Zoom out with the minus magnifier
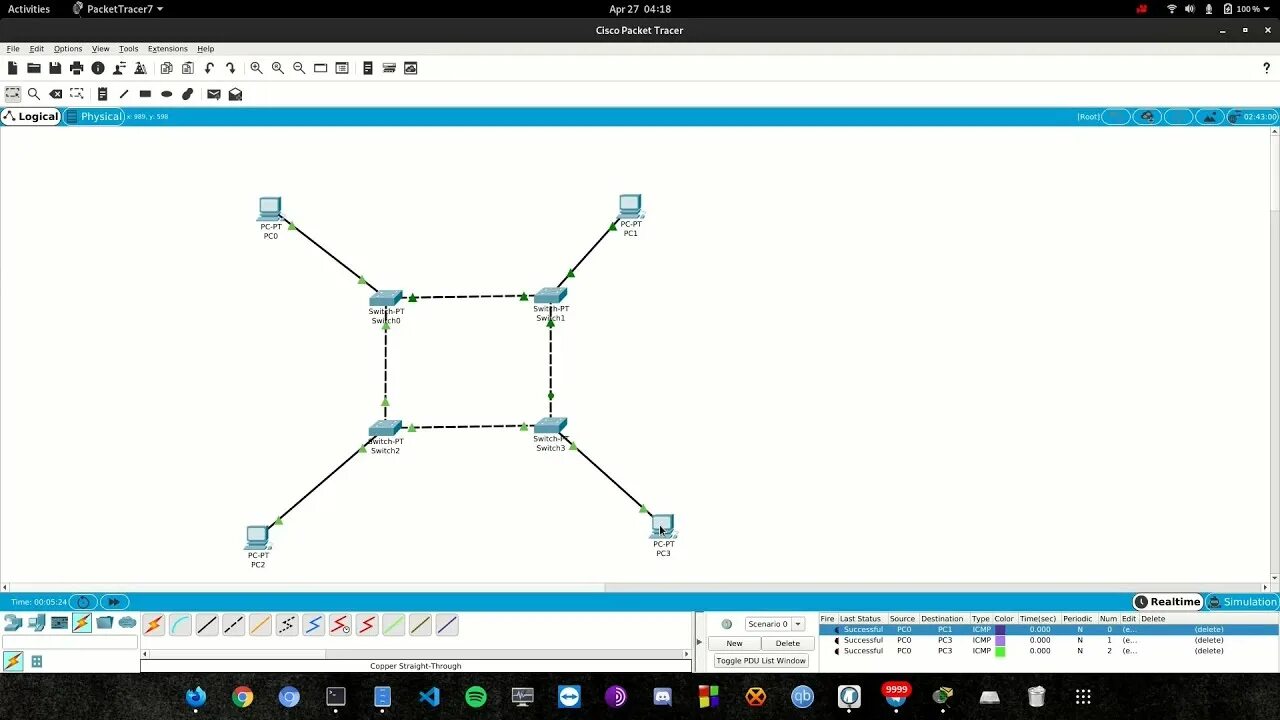 tap(299, 68)
